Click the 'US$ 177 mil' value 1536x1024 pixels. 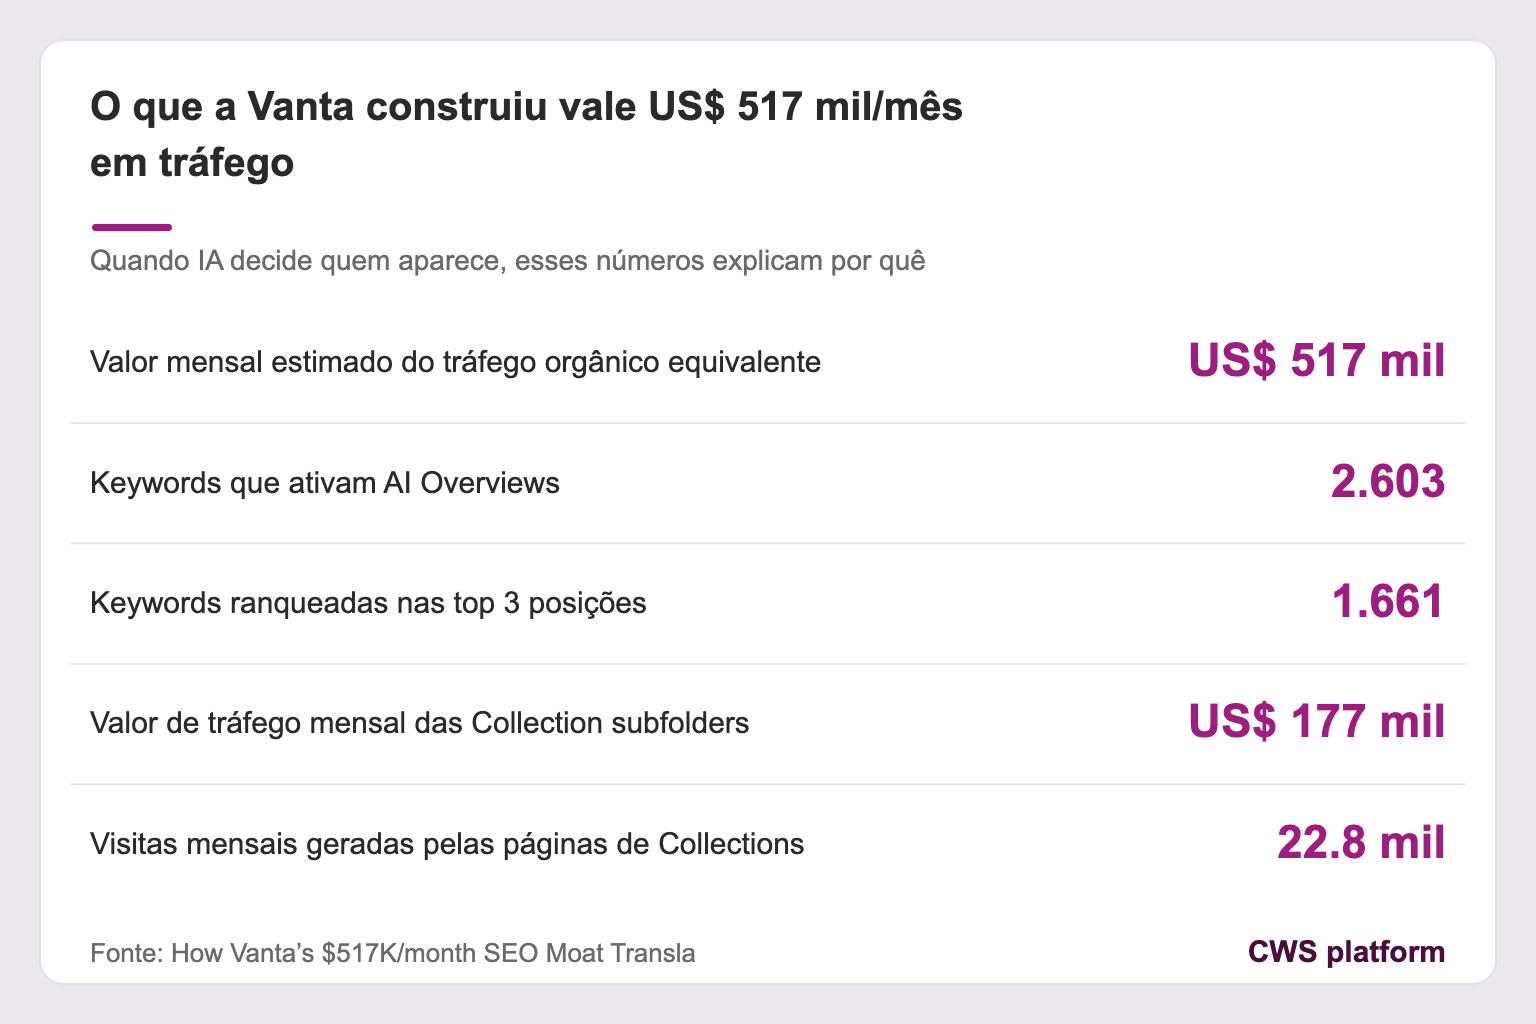pos(1316,722)
